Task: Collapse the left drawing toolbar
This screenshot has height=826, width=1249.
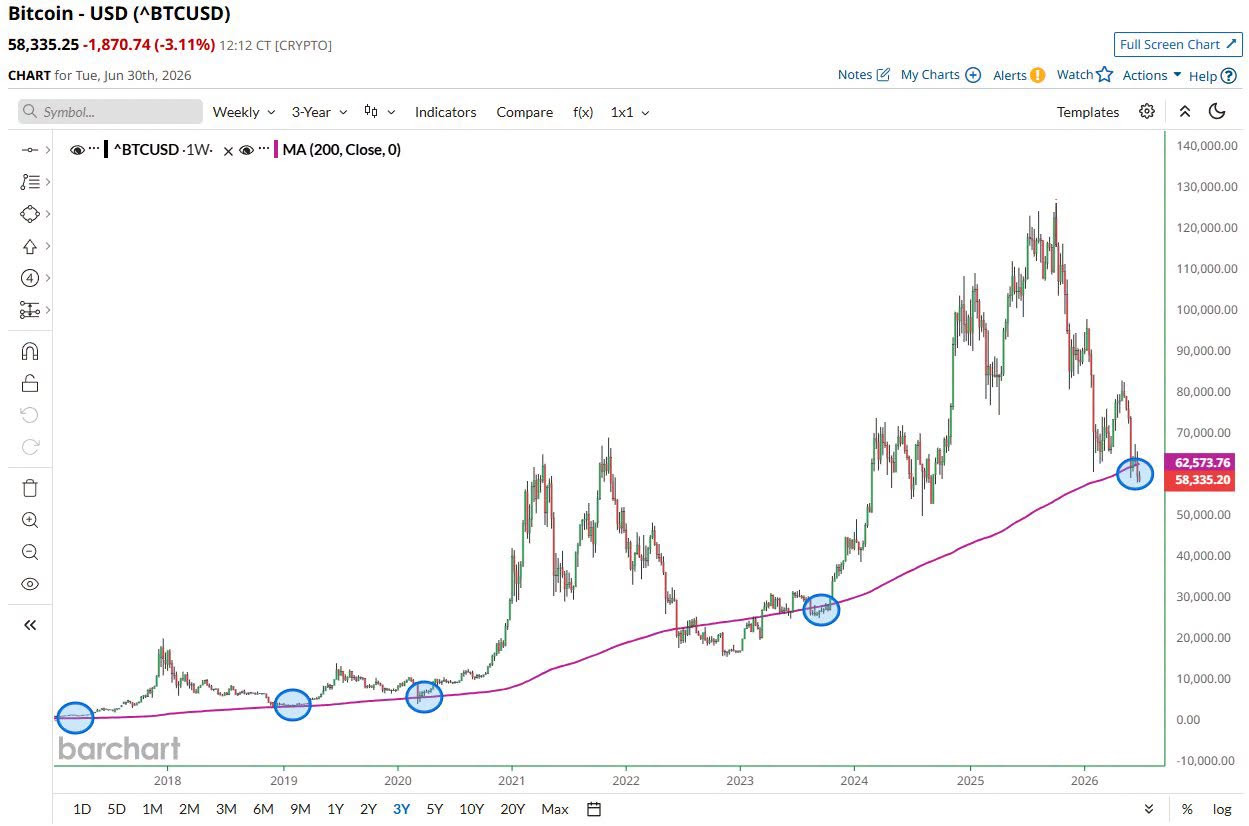Action: click(30, 625)
